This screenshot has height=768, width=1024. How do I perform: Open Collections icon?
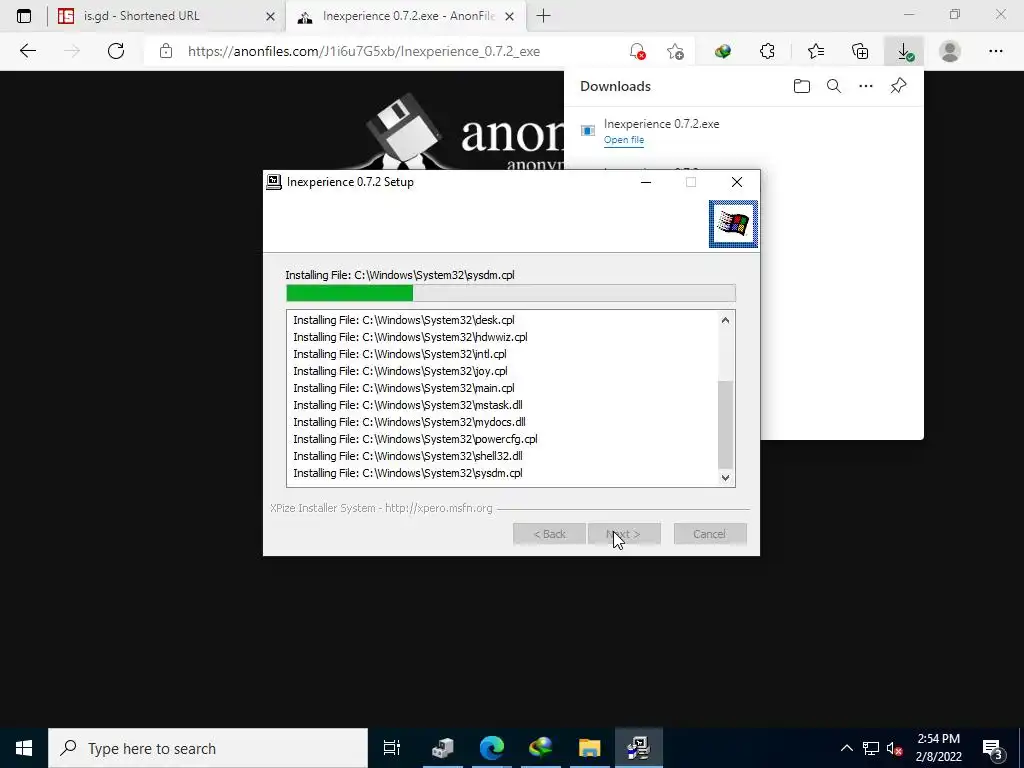[x=860, y=51]
